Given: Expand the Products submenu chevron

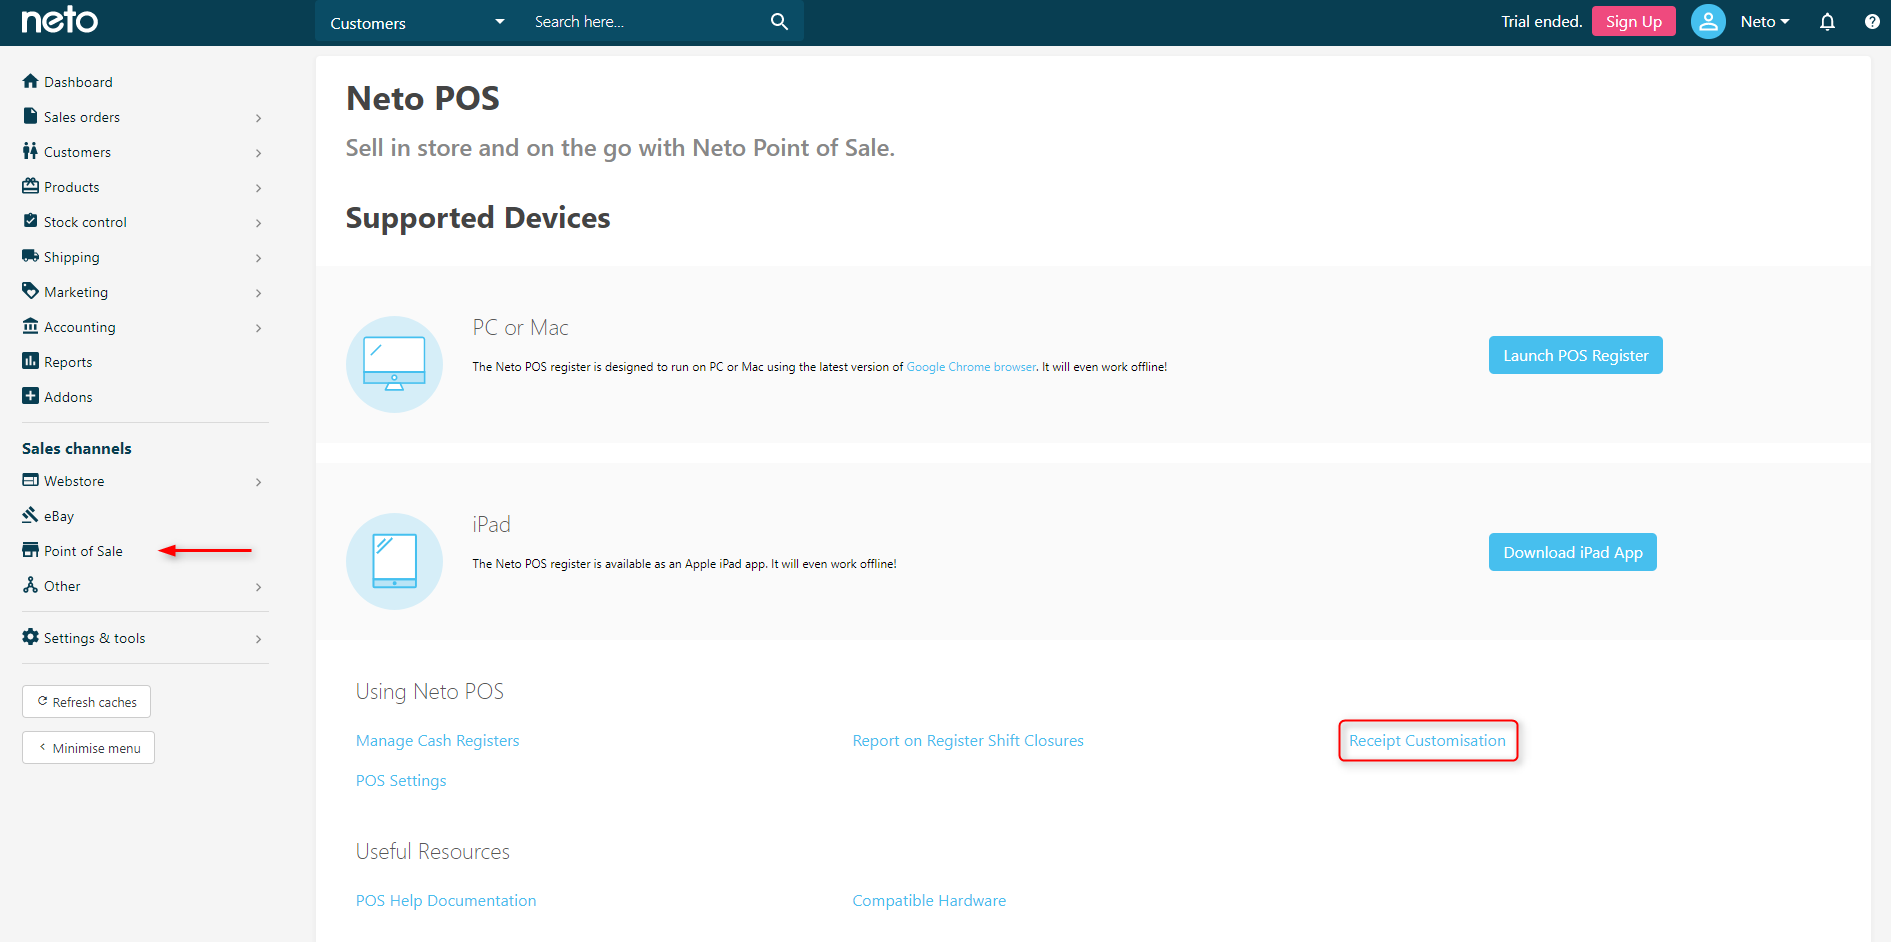Looking at the screenshot, I should (258, 188).
